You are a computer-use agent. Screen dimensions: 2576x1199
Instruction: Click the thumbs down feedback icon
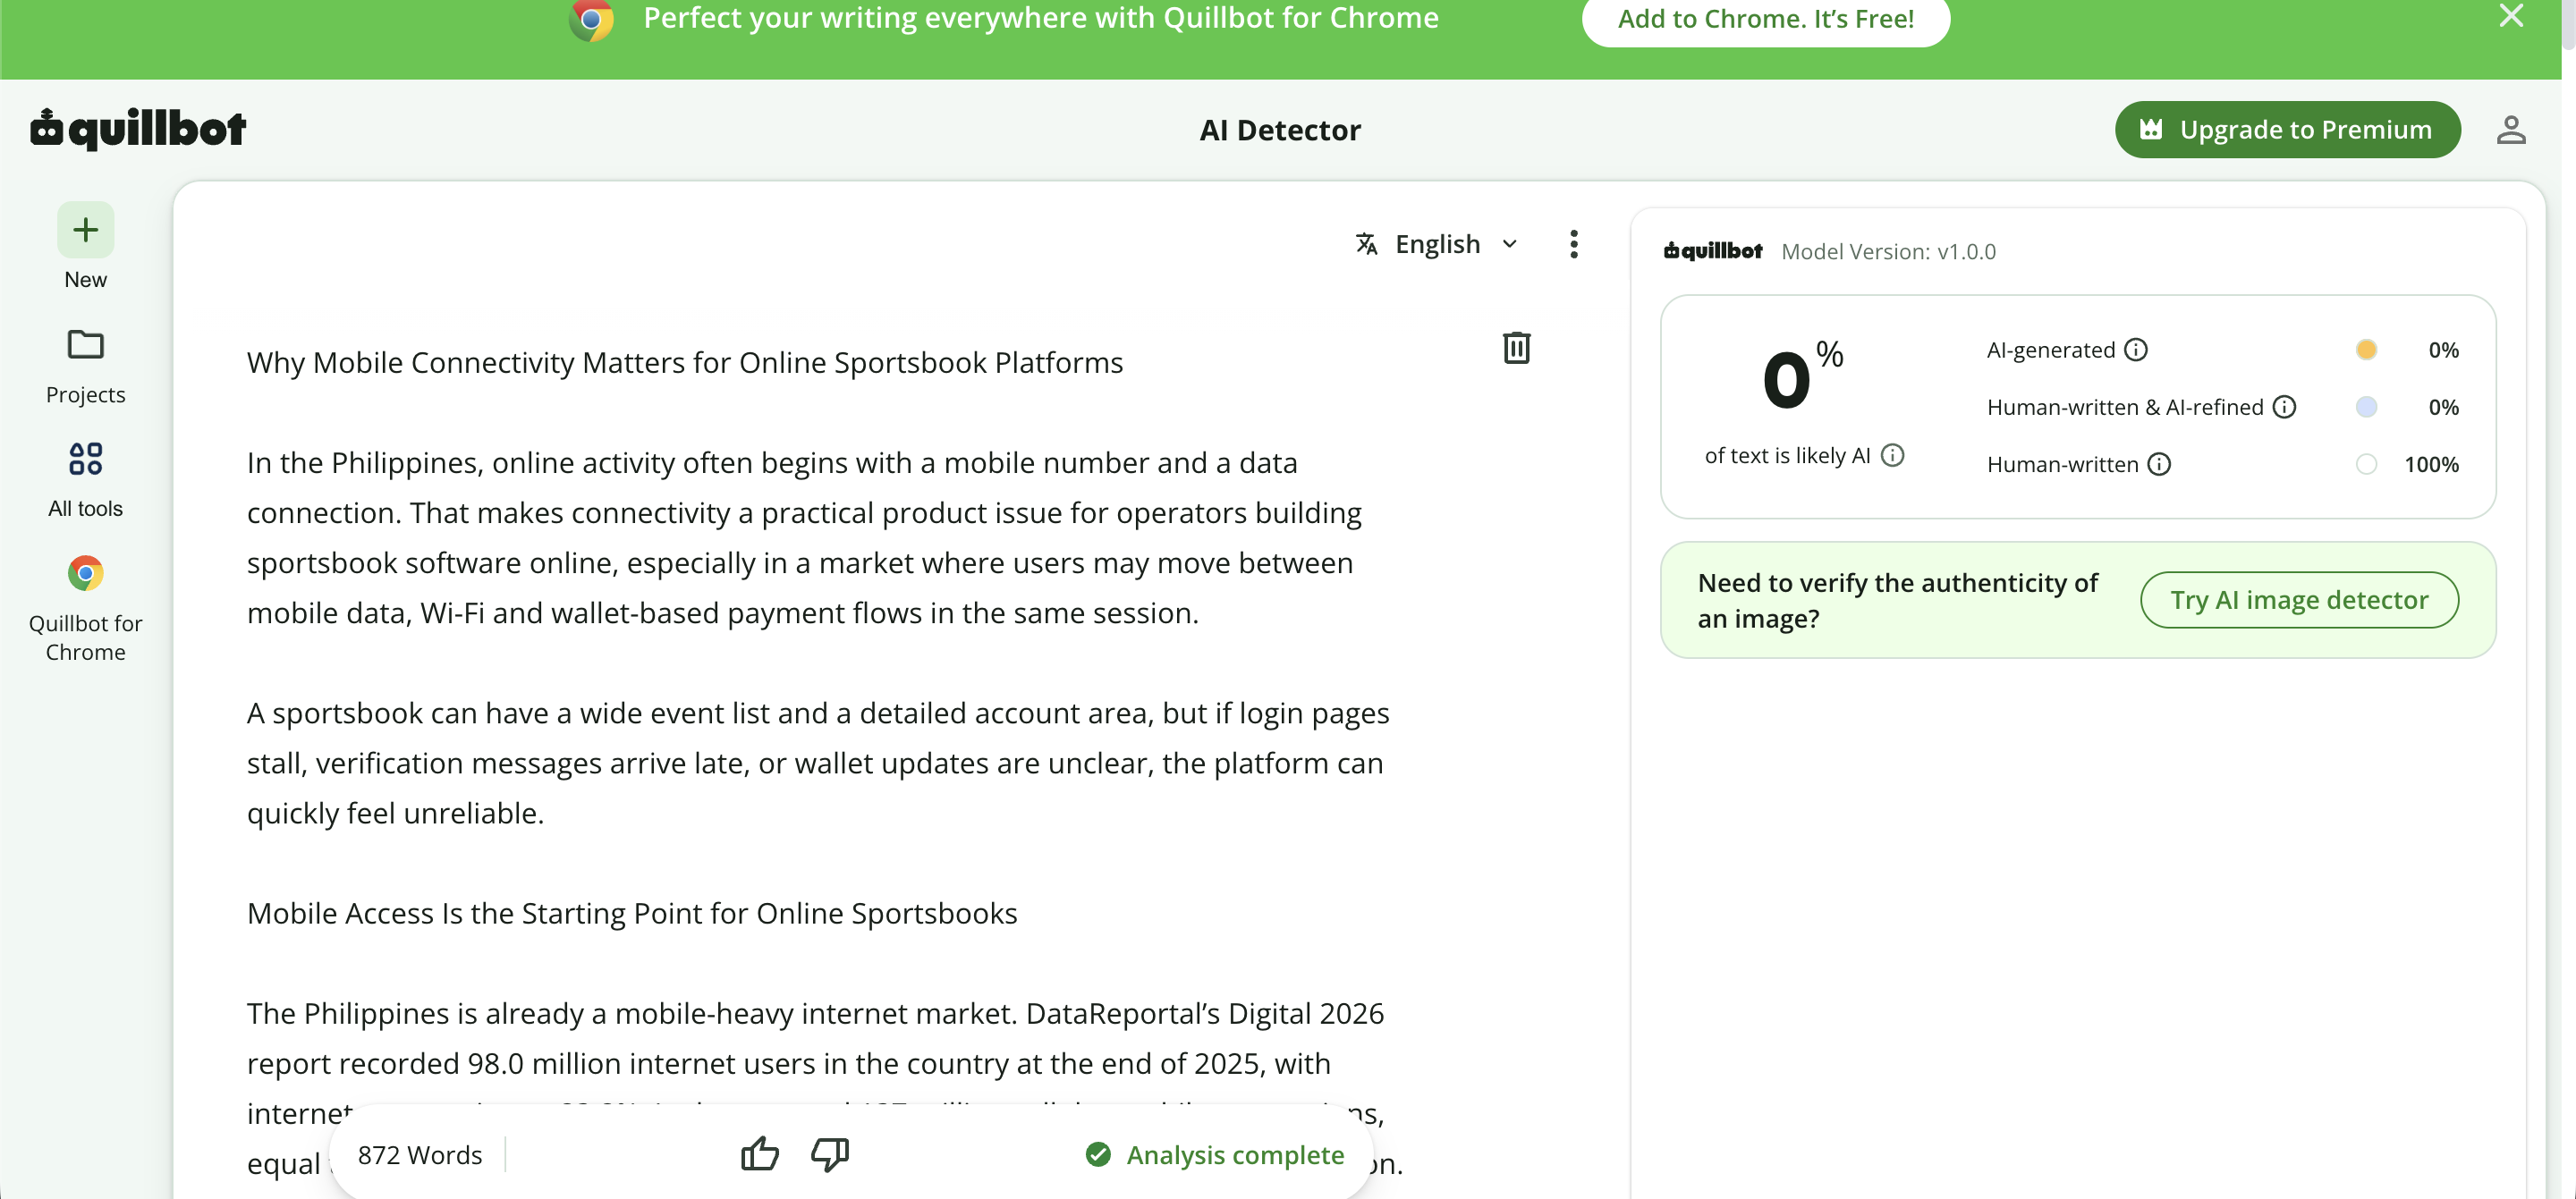(x=830, y=1154)
